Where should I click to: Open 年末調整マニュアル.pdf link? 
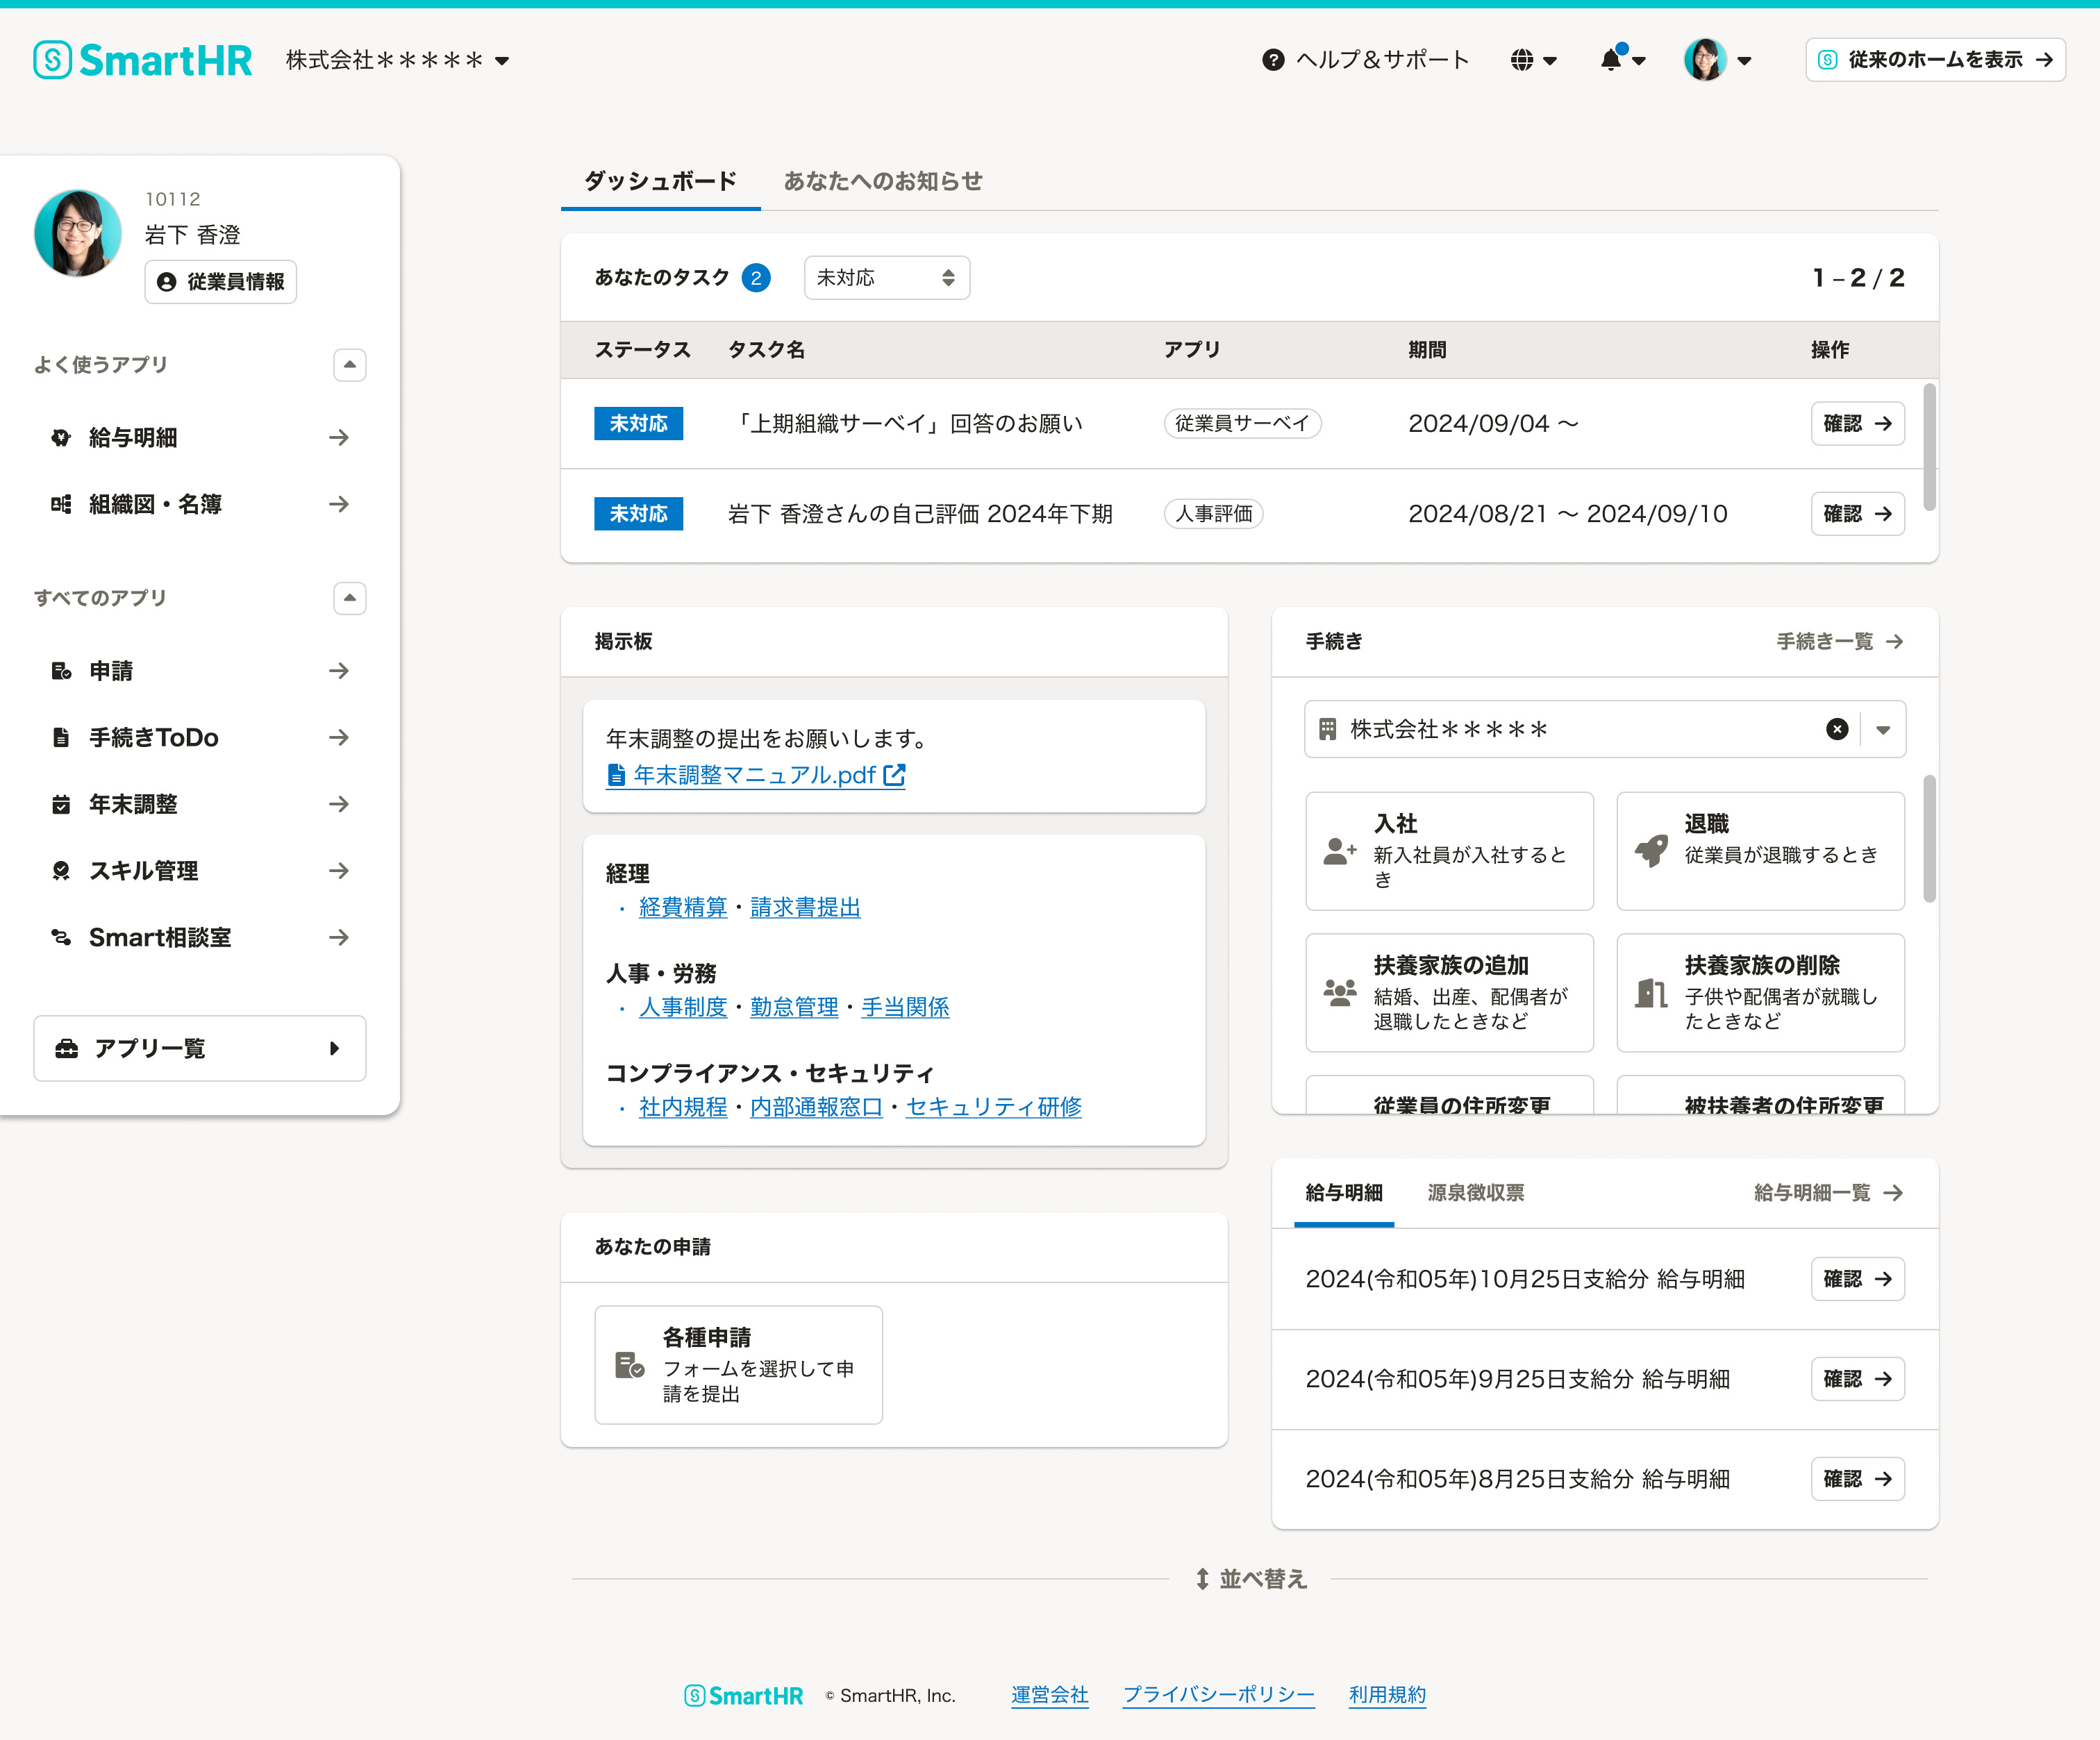coord(755,775)
